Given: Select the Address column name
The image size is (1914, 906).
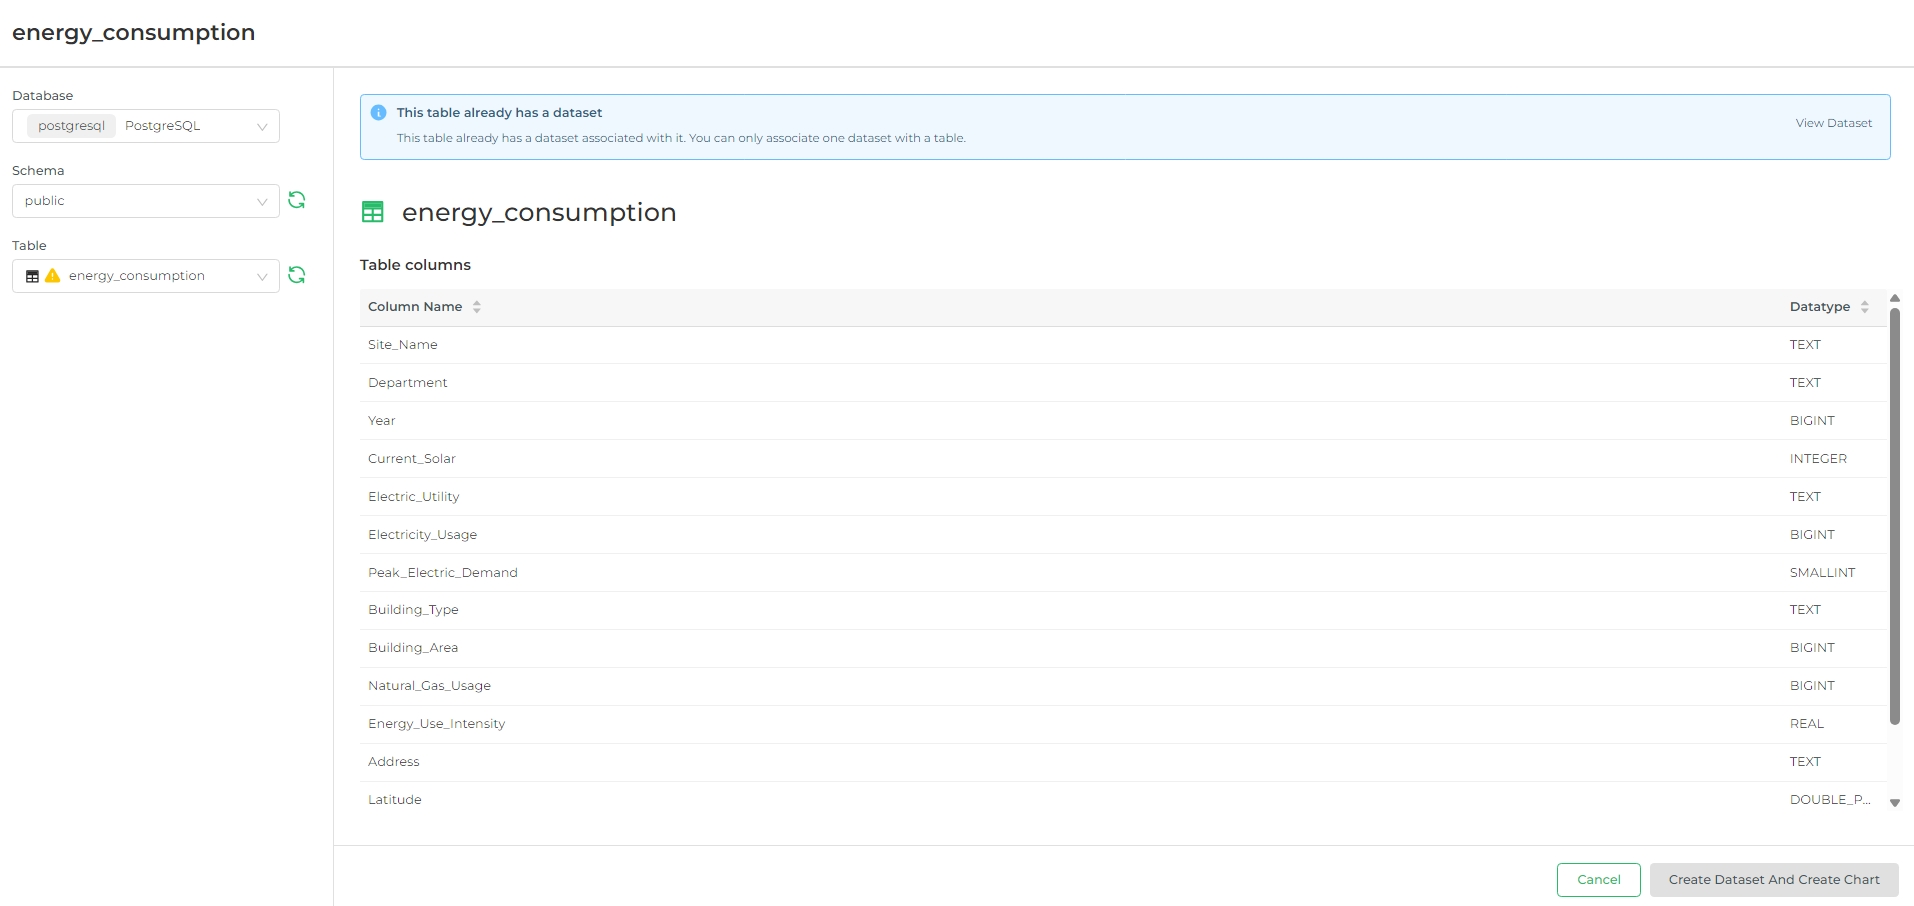Looking at the screenshot, I should point(394,762).
